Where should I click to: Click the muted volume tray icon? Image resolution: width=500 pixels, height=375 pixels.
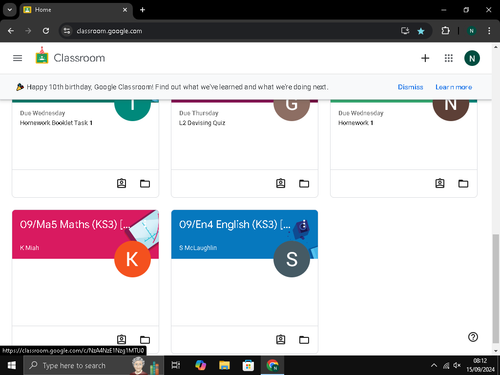click(457, 366)
